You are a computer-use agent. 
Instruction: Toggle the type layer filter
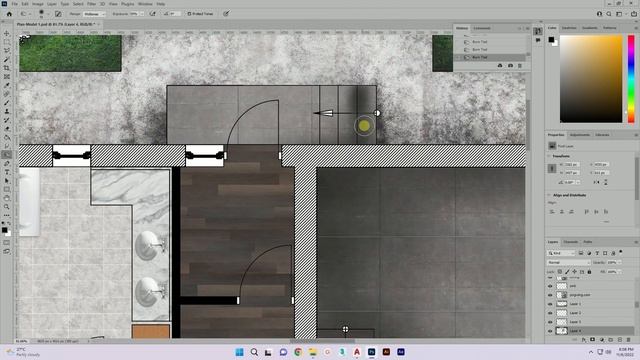[x=597, y=253]
